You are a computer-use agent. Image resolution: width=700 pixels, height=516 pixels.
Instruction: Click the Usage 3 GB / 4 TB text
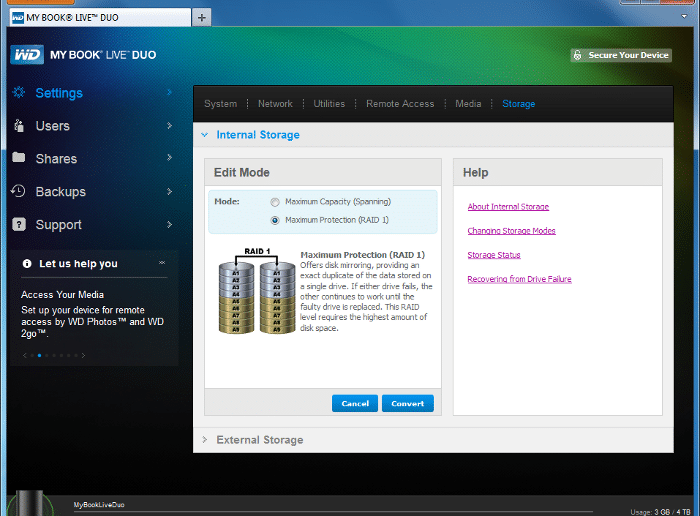point(661,512)
